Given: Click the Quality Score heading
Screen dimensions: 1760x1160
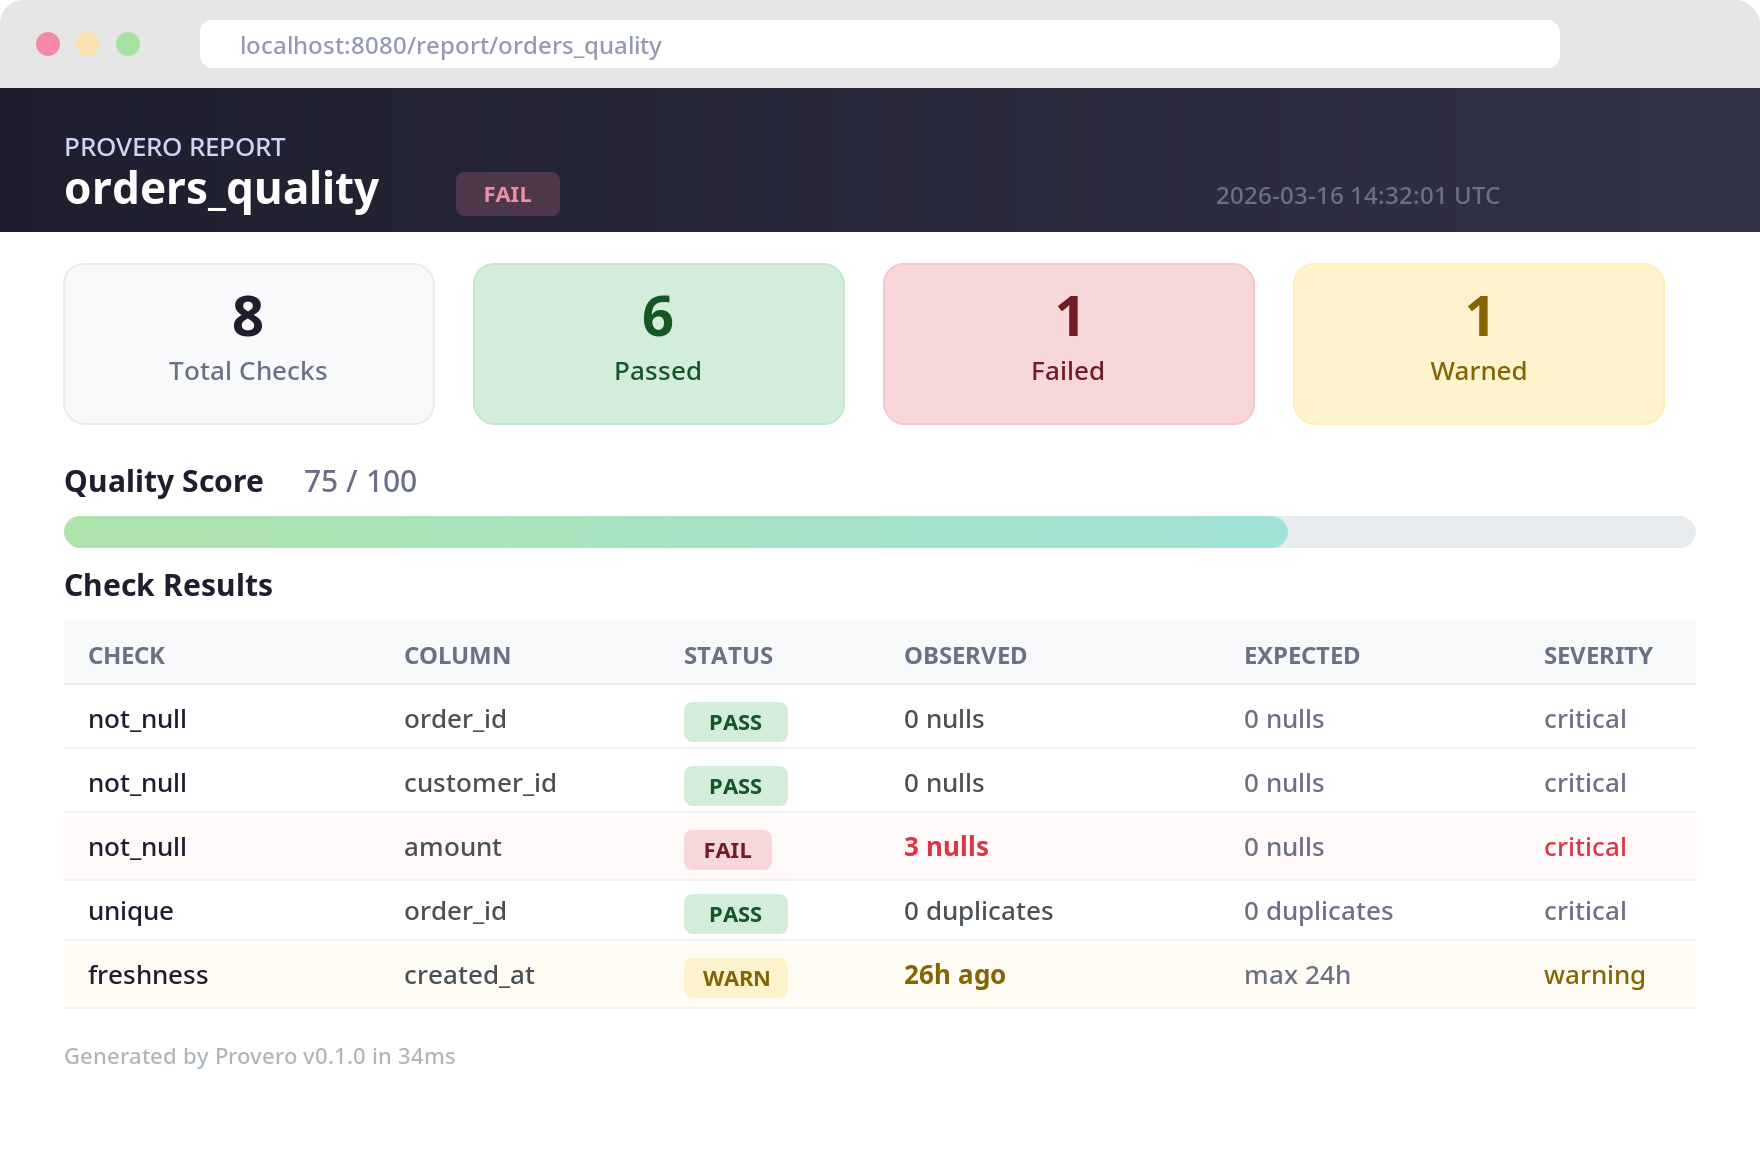Looking at the screenshot, I should pos(163,481).
